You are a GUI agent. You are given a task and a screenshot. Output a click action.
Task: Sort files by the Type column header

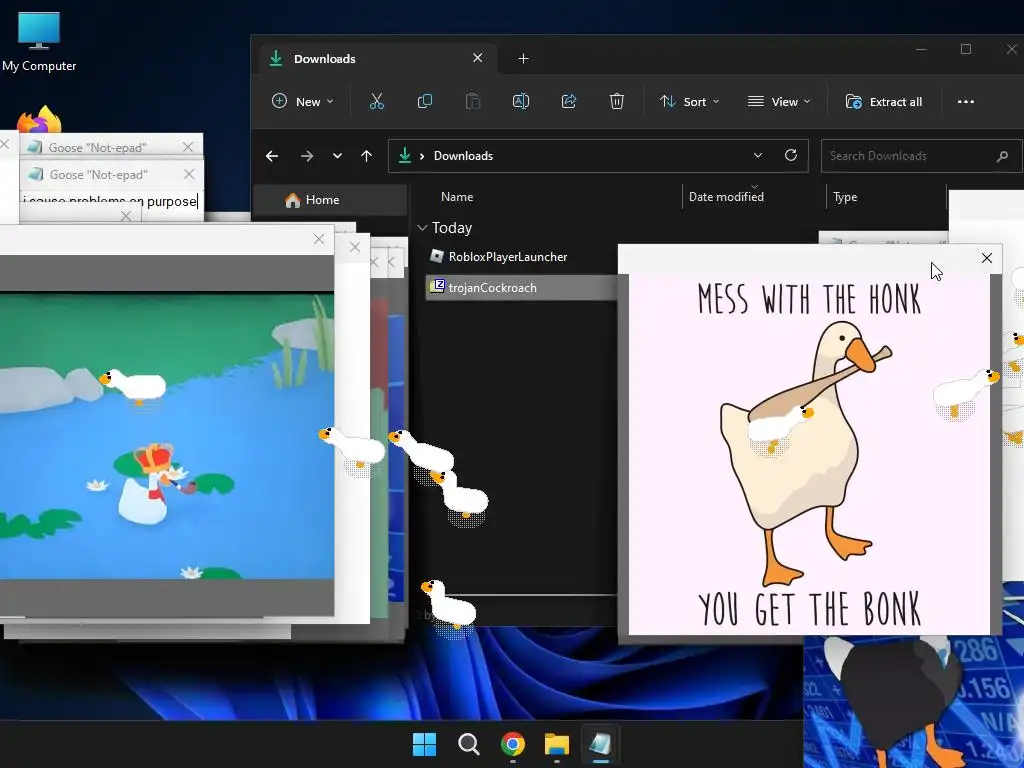pos(844,197)
